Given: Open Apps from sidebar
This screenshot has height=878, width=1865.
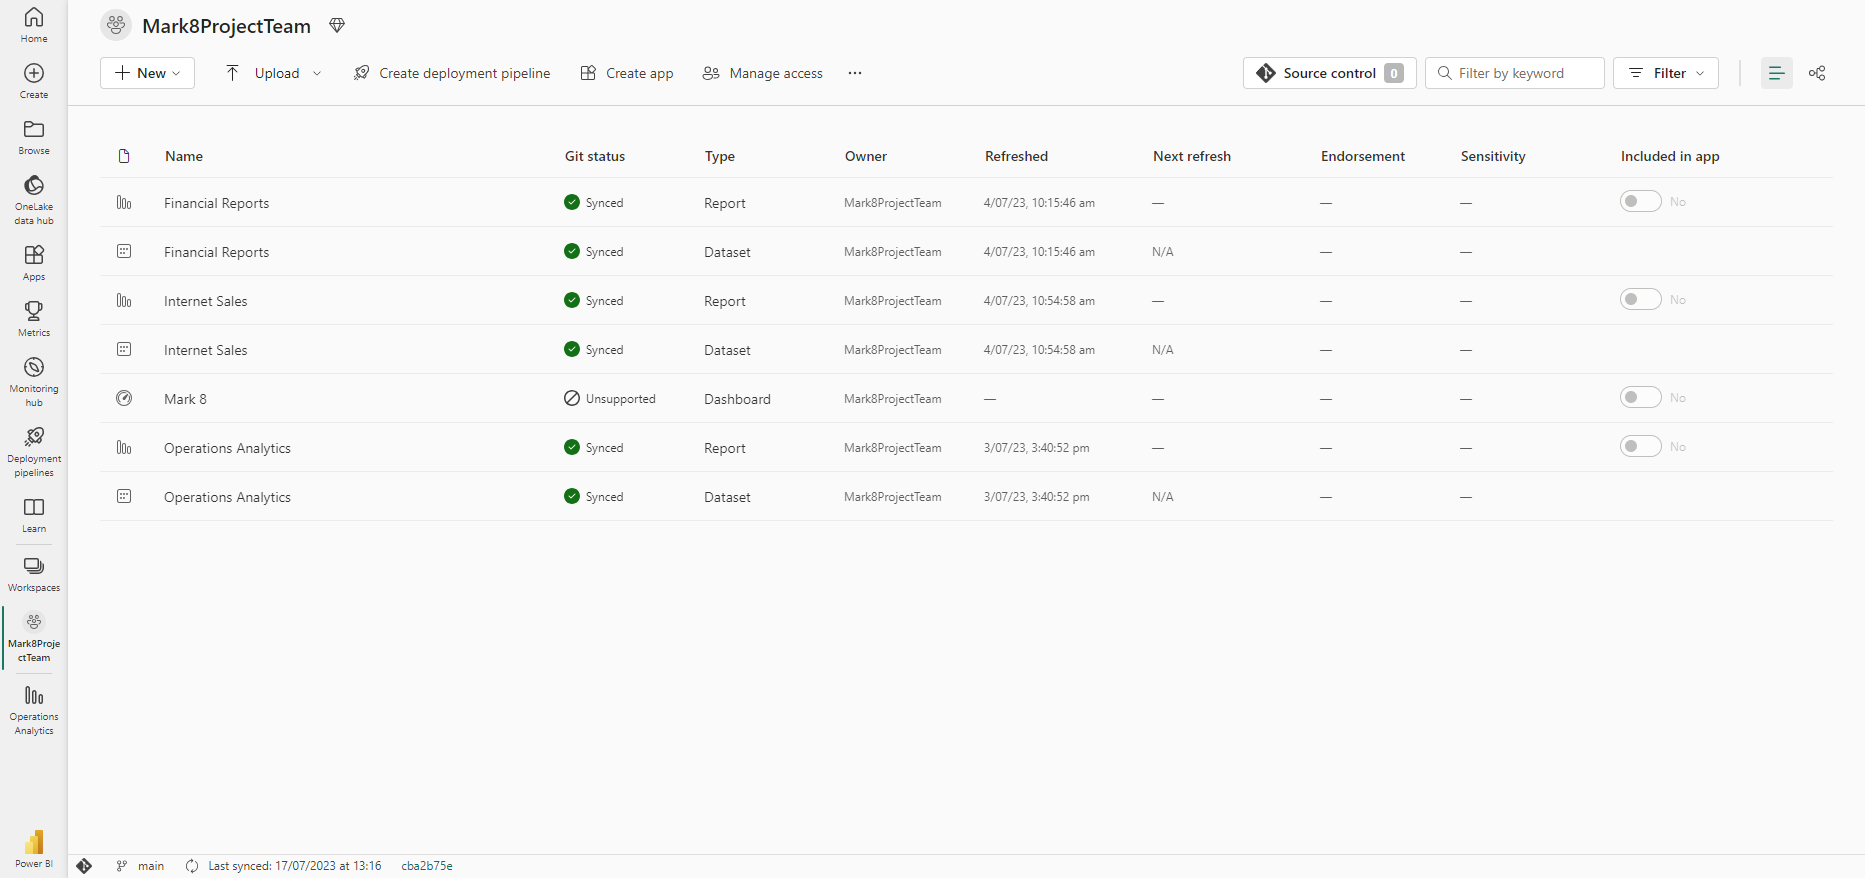Looking at the screenshot, I should point(34,263).
